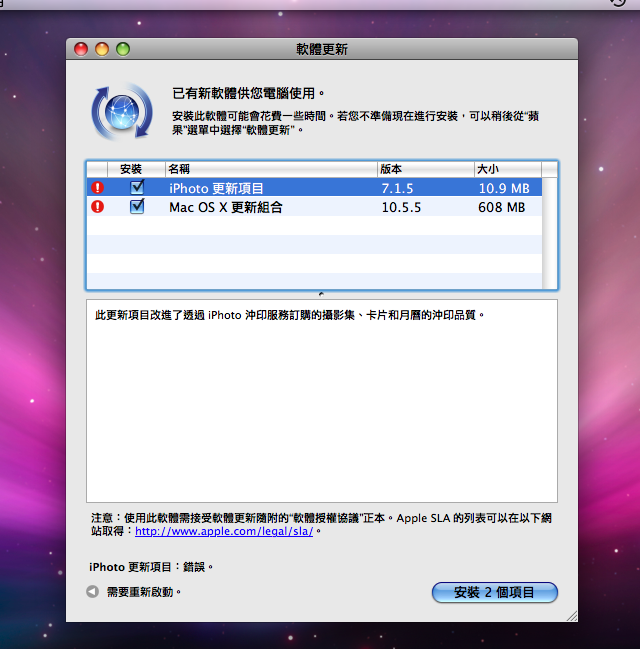The height and width of the screenshot is (649, 640).
Task: Click the window resize grip corner
Action: point(572,616)
